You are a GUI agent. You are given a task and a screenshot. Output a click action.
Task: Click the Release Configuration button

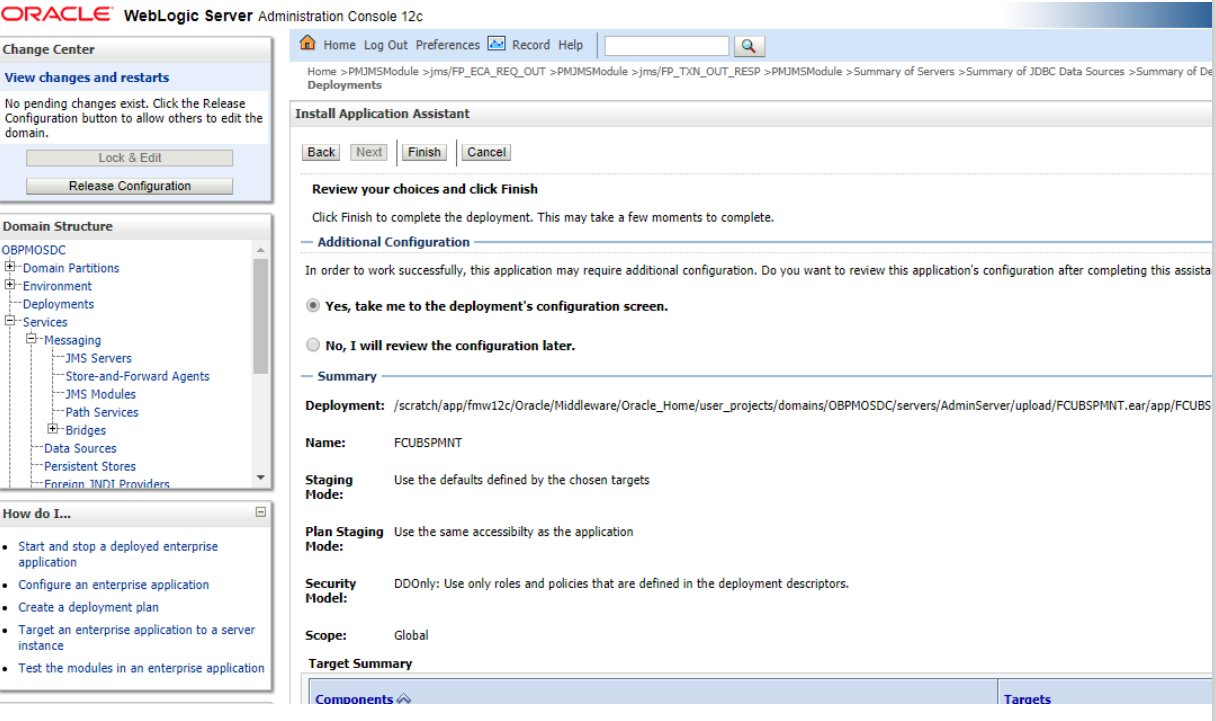(x=130, y=186)
